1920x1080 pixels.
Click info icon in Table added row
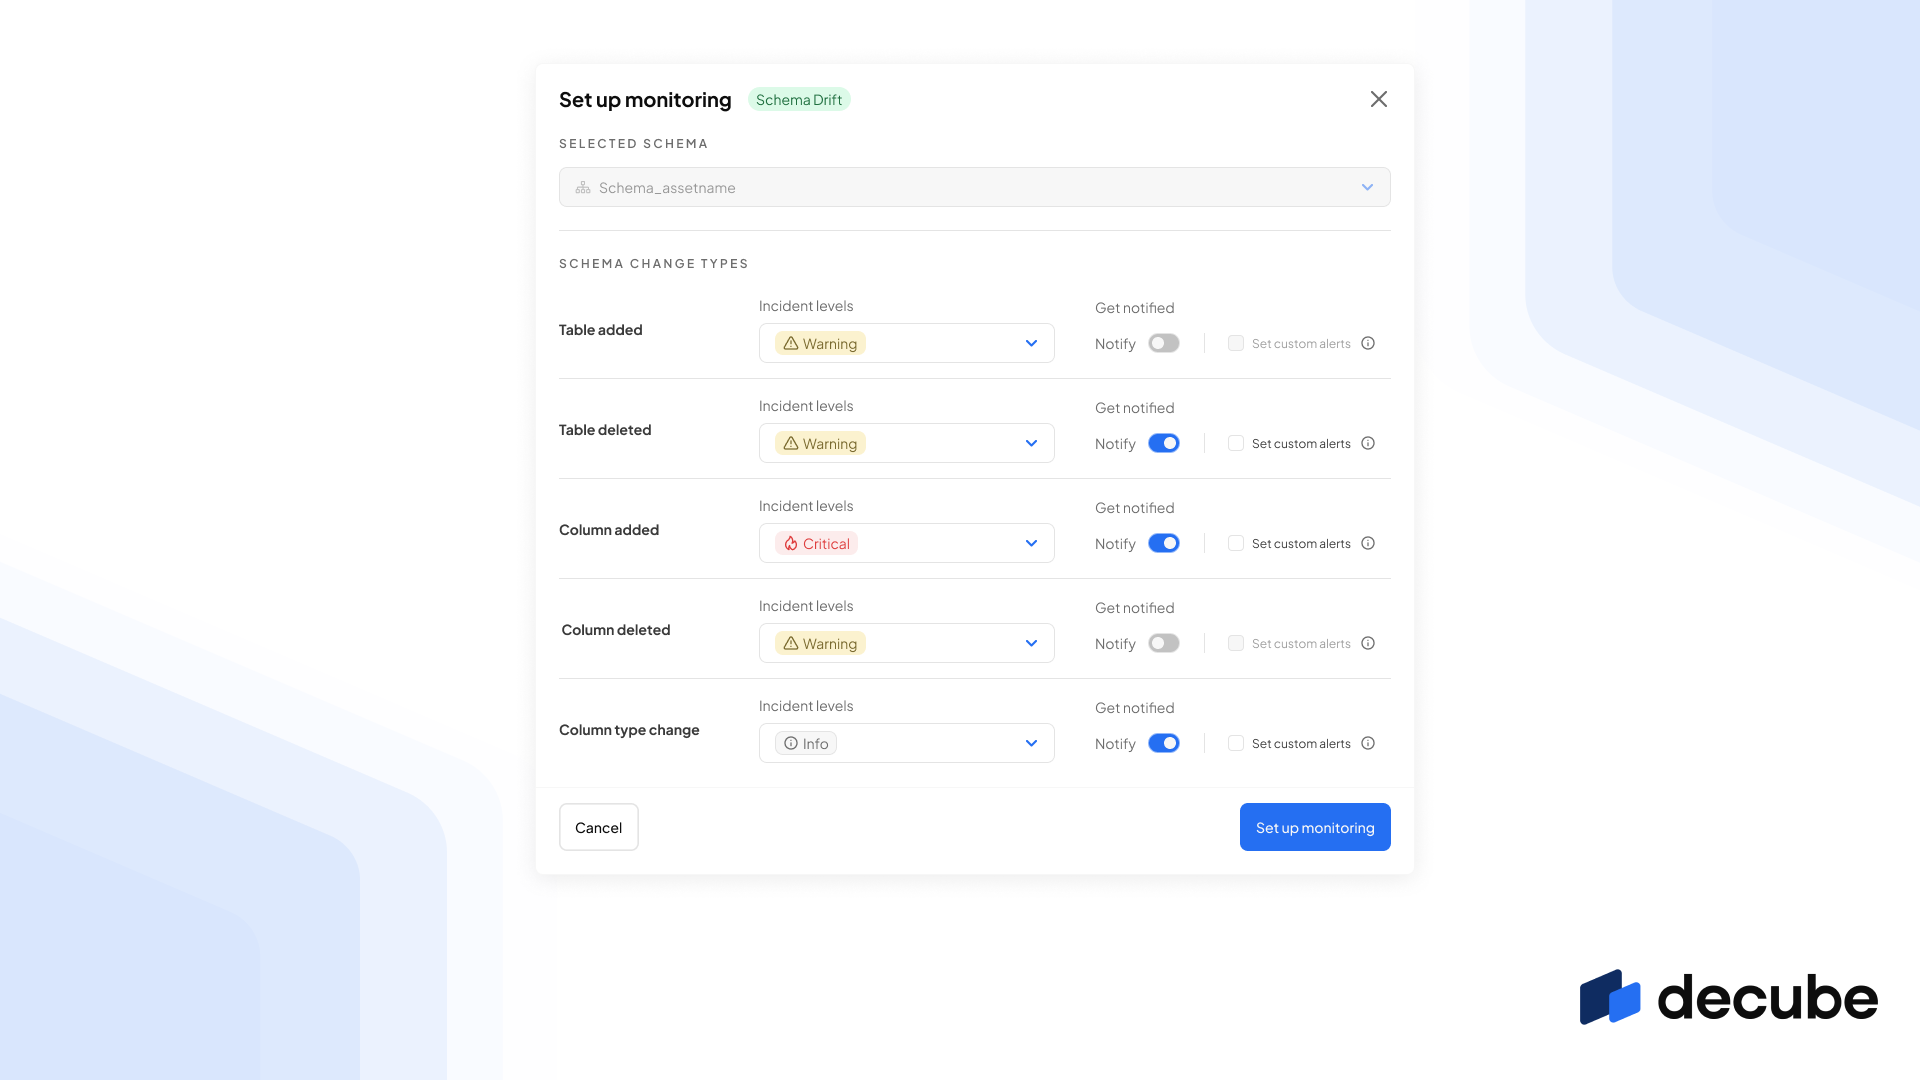(1368, 343)
